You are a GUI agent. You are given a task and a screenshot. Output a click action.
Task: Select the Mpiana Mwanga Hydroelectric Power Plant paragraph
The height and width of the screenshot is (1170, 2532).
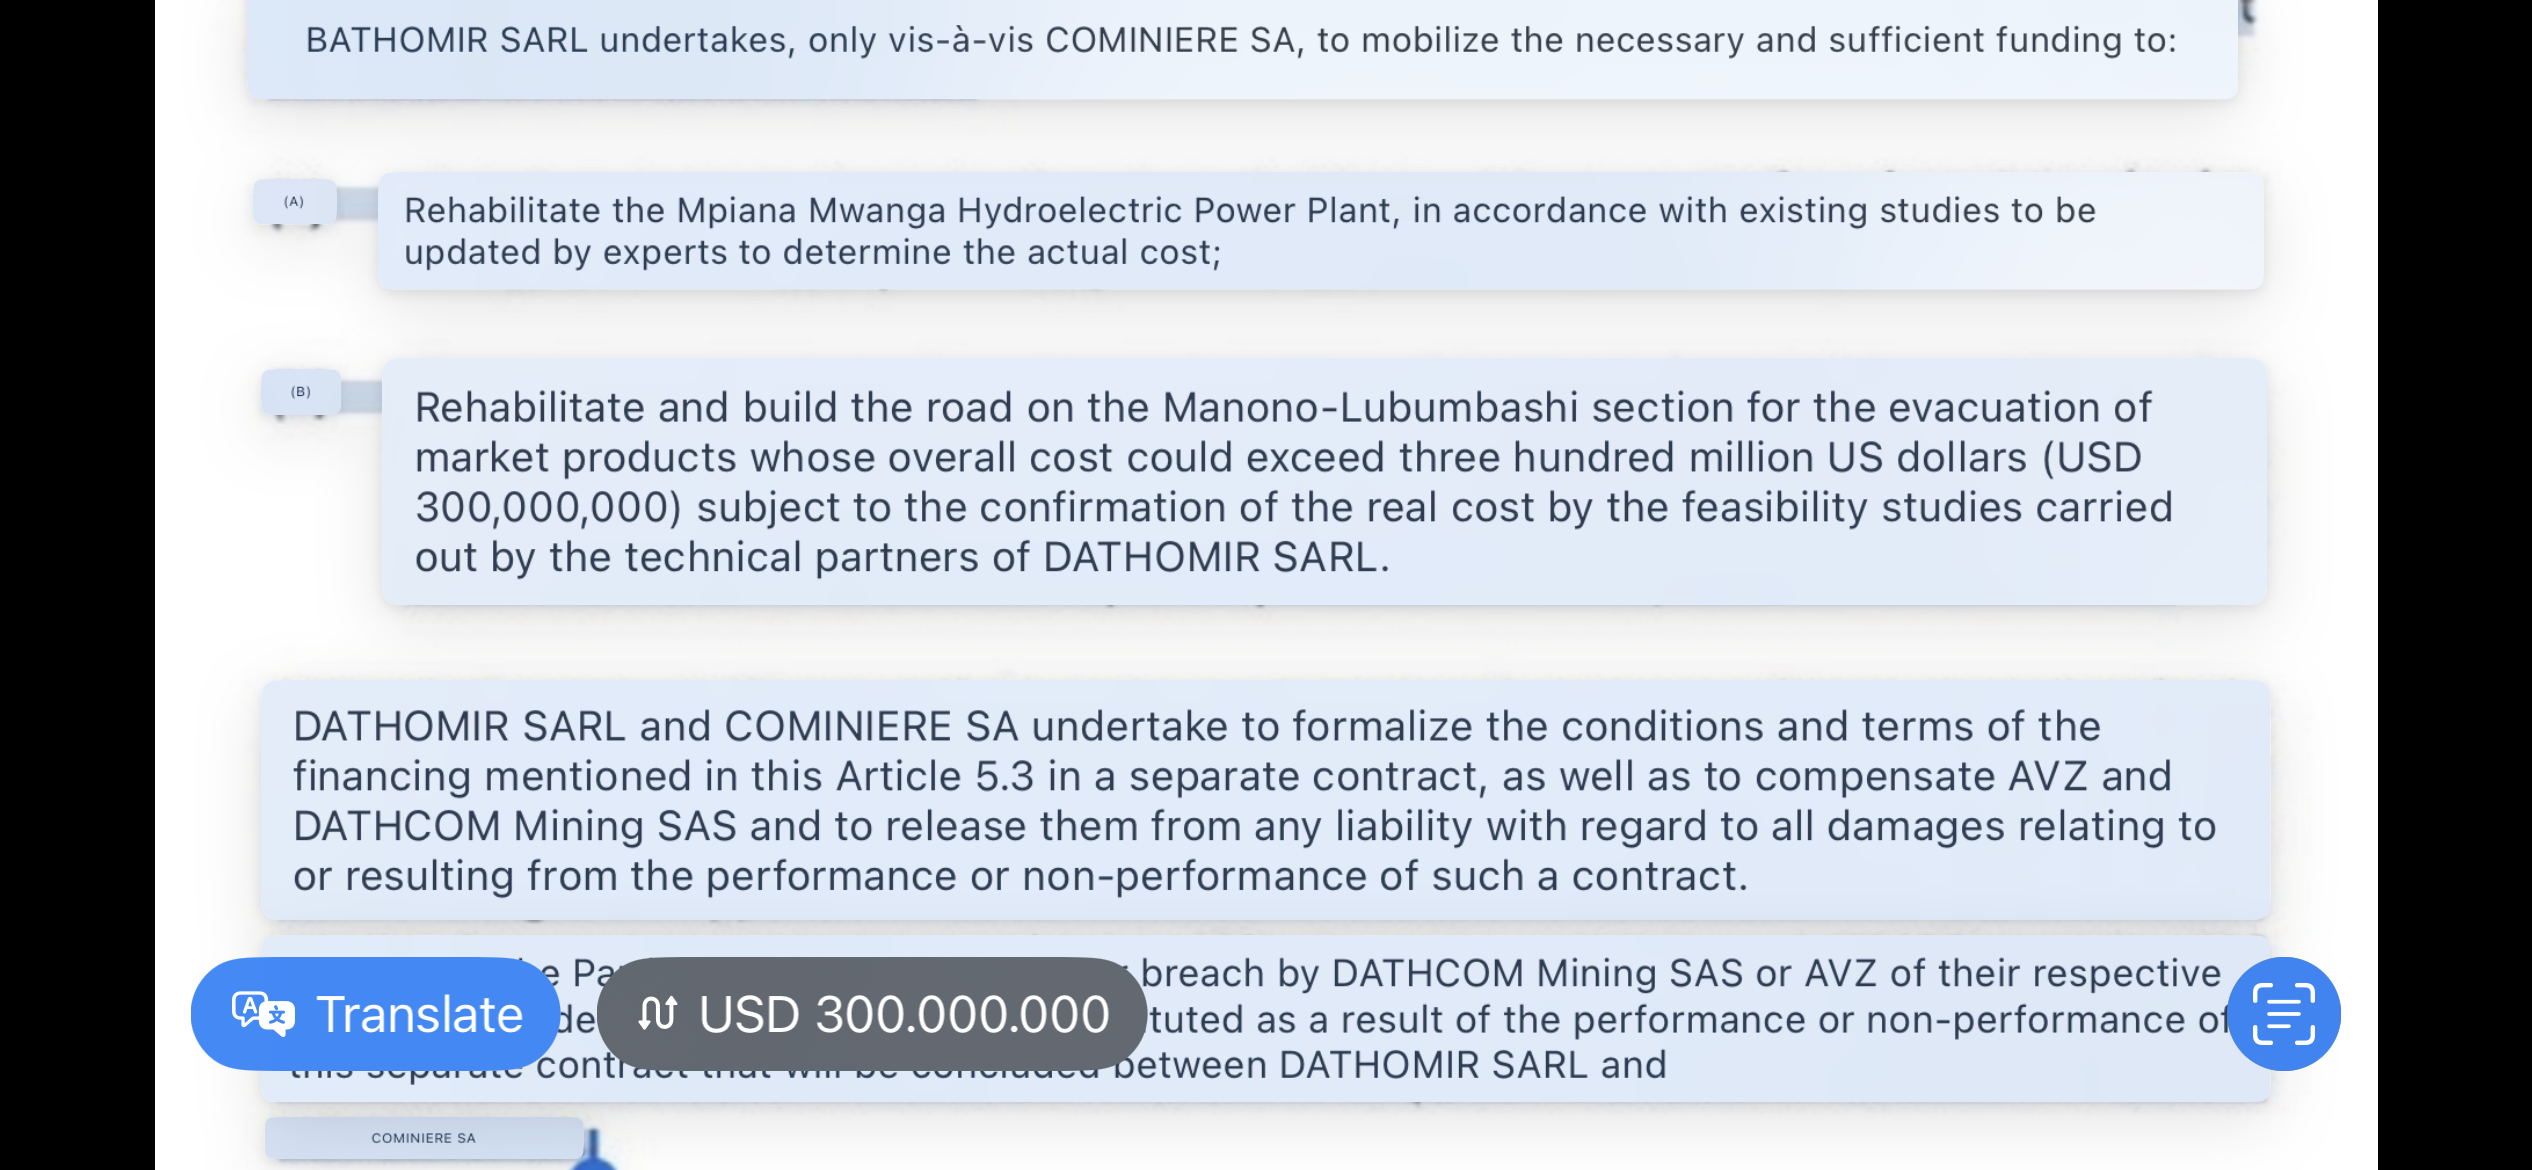(x=1320, y=231)
